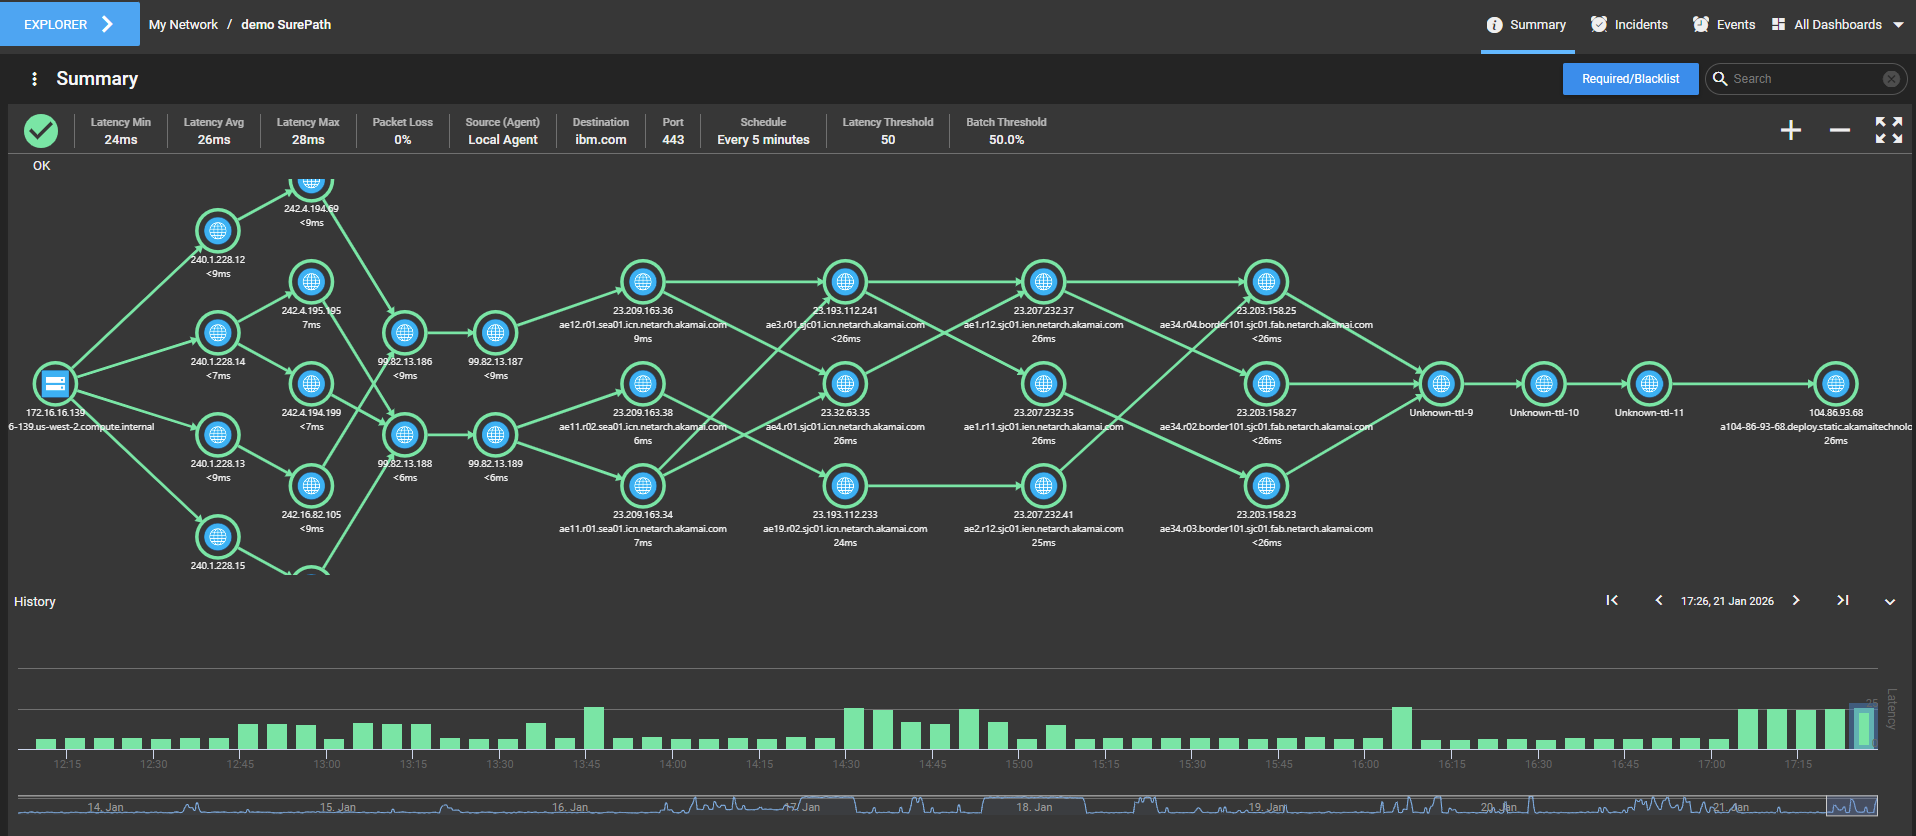Image resolution: width=1916 pixels, height=836 pixels.
Task: Select the destination node 104.86.93.68
Action: coord(1835,384)
